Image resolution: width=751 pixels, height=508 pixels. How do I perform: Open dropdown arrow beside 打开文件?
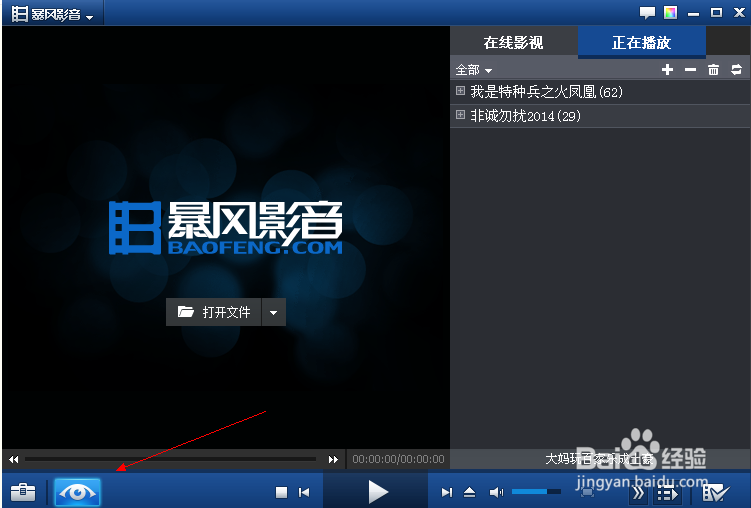pyautogui.click(x=273, y=312)
